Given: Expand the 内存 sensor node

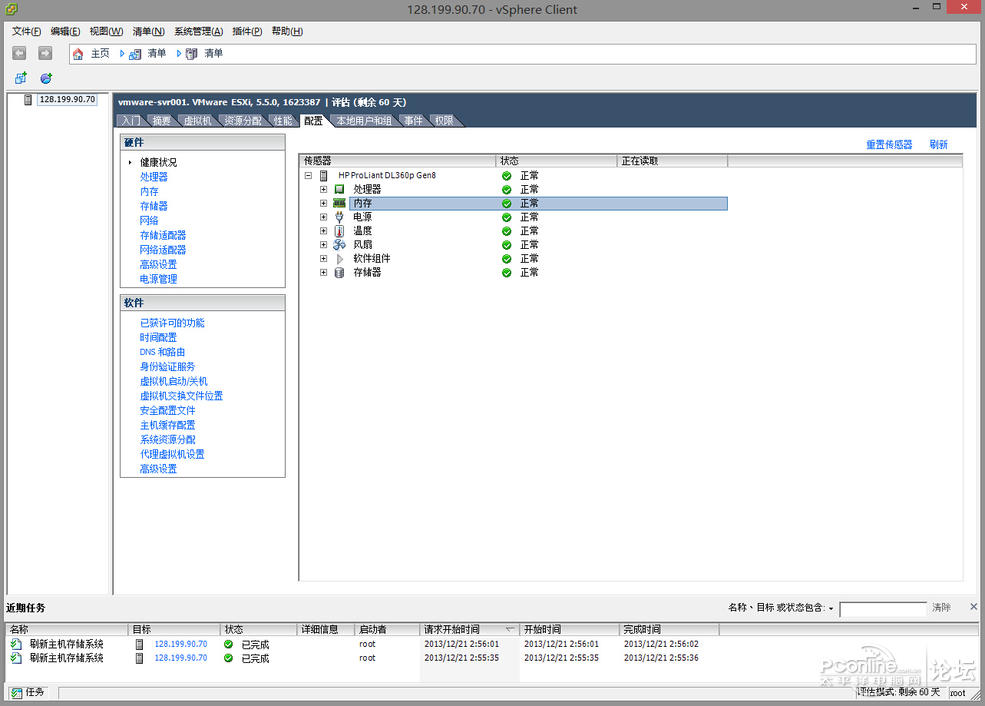Looking at the screenshot, I should [x=324, y=204].
